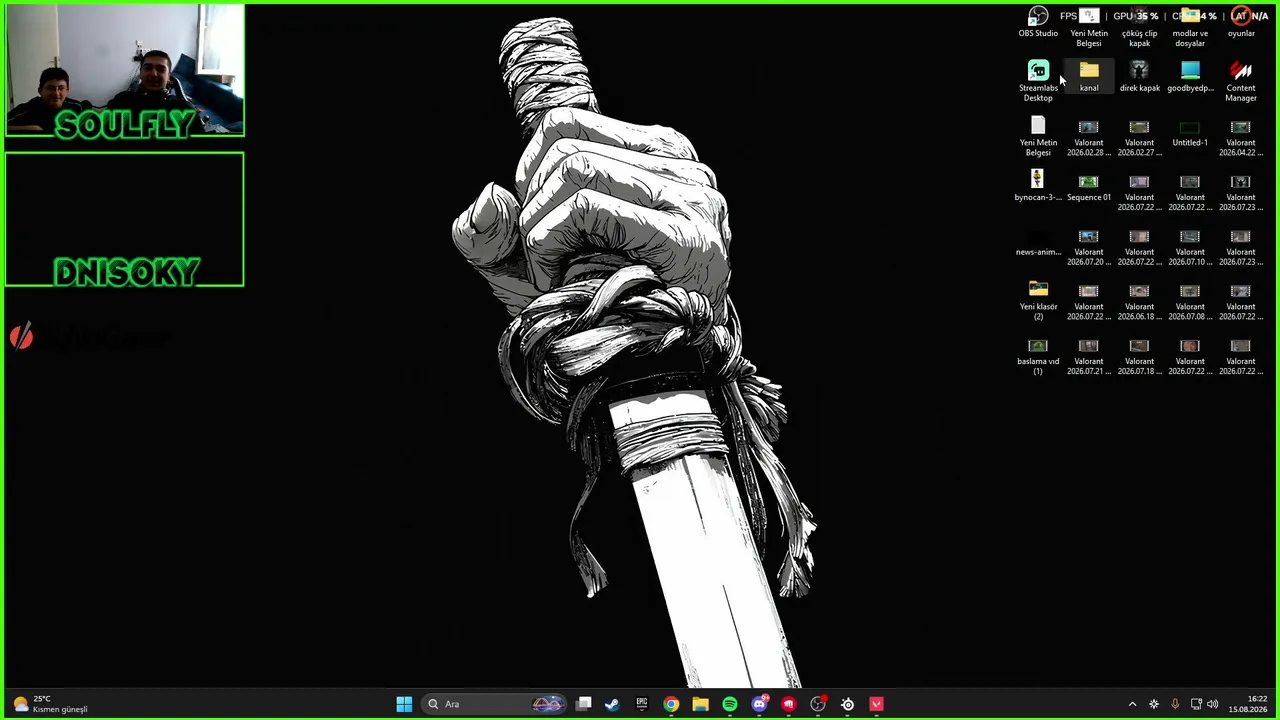Open Steam from the taskbar
The height and width of the screenshot is (720, 1280).
612,704
